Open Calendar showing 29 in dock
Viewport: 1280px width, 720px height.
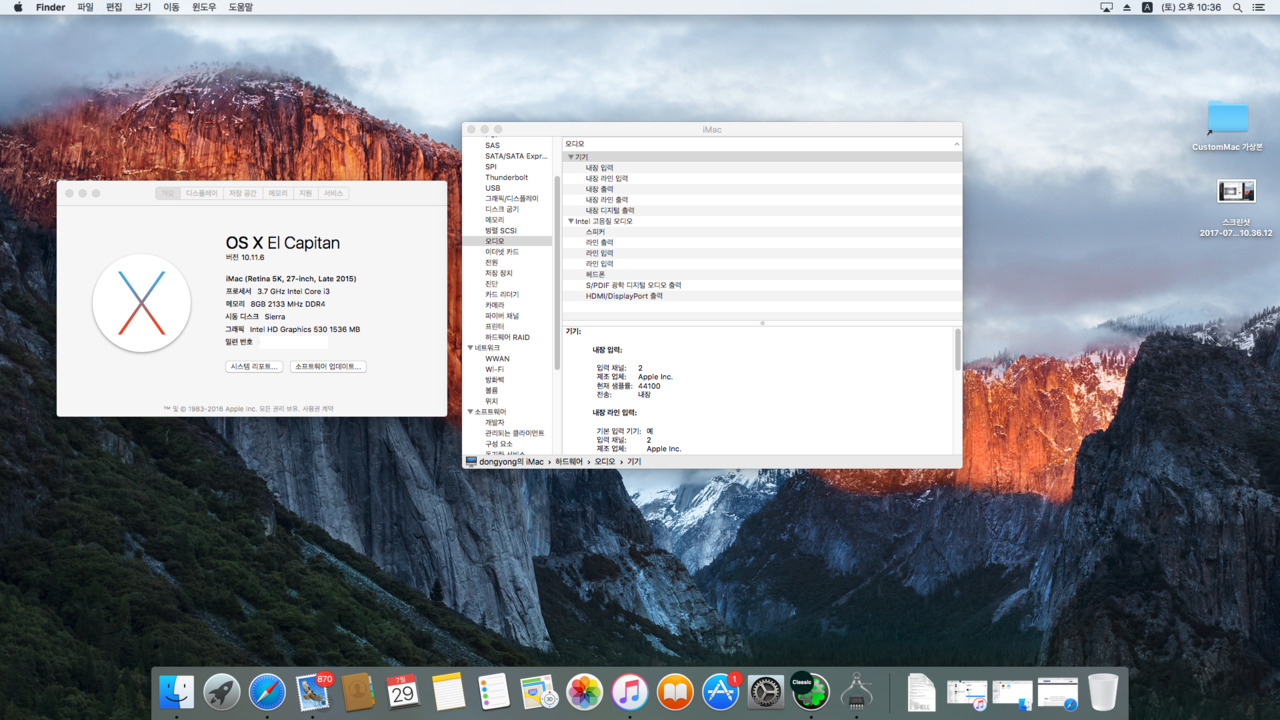tap(403, 691)
